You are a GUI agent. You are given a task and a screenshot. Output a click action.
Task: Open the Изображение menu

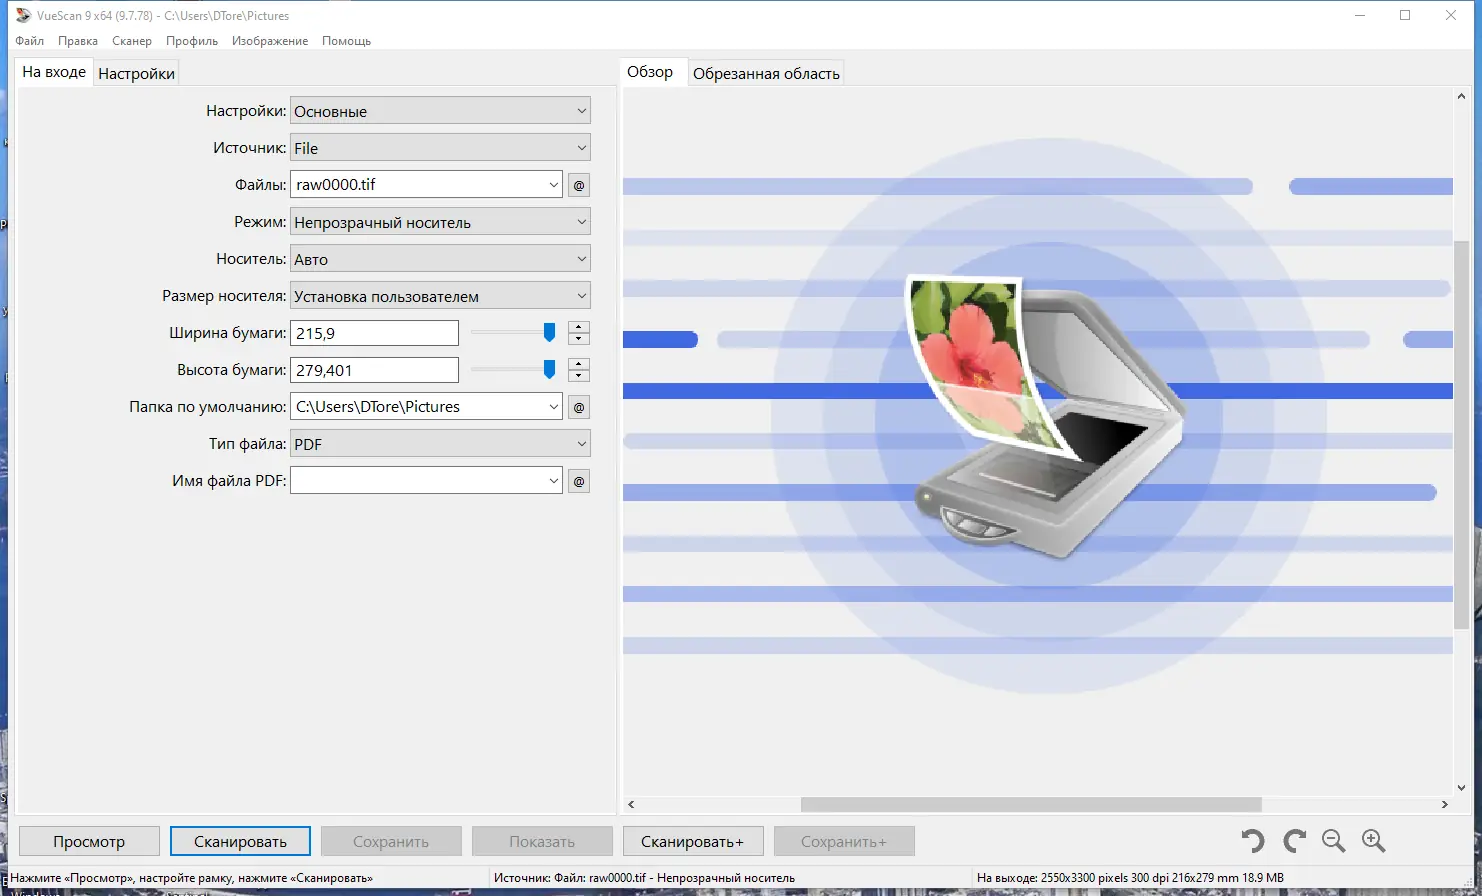coord(268,41)
